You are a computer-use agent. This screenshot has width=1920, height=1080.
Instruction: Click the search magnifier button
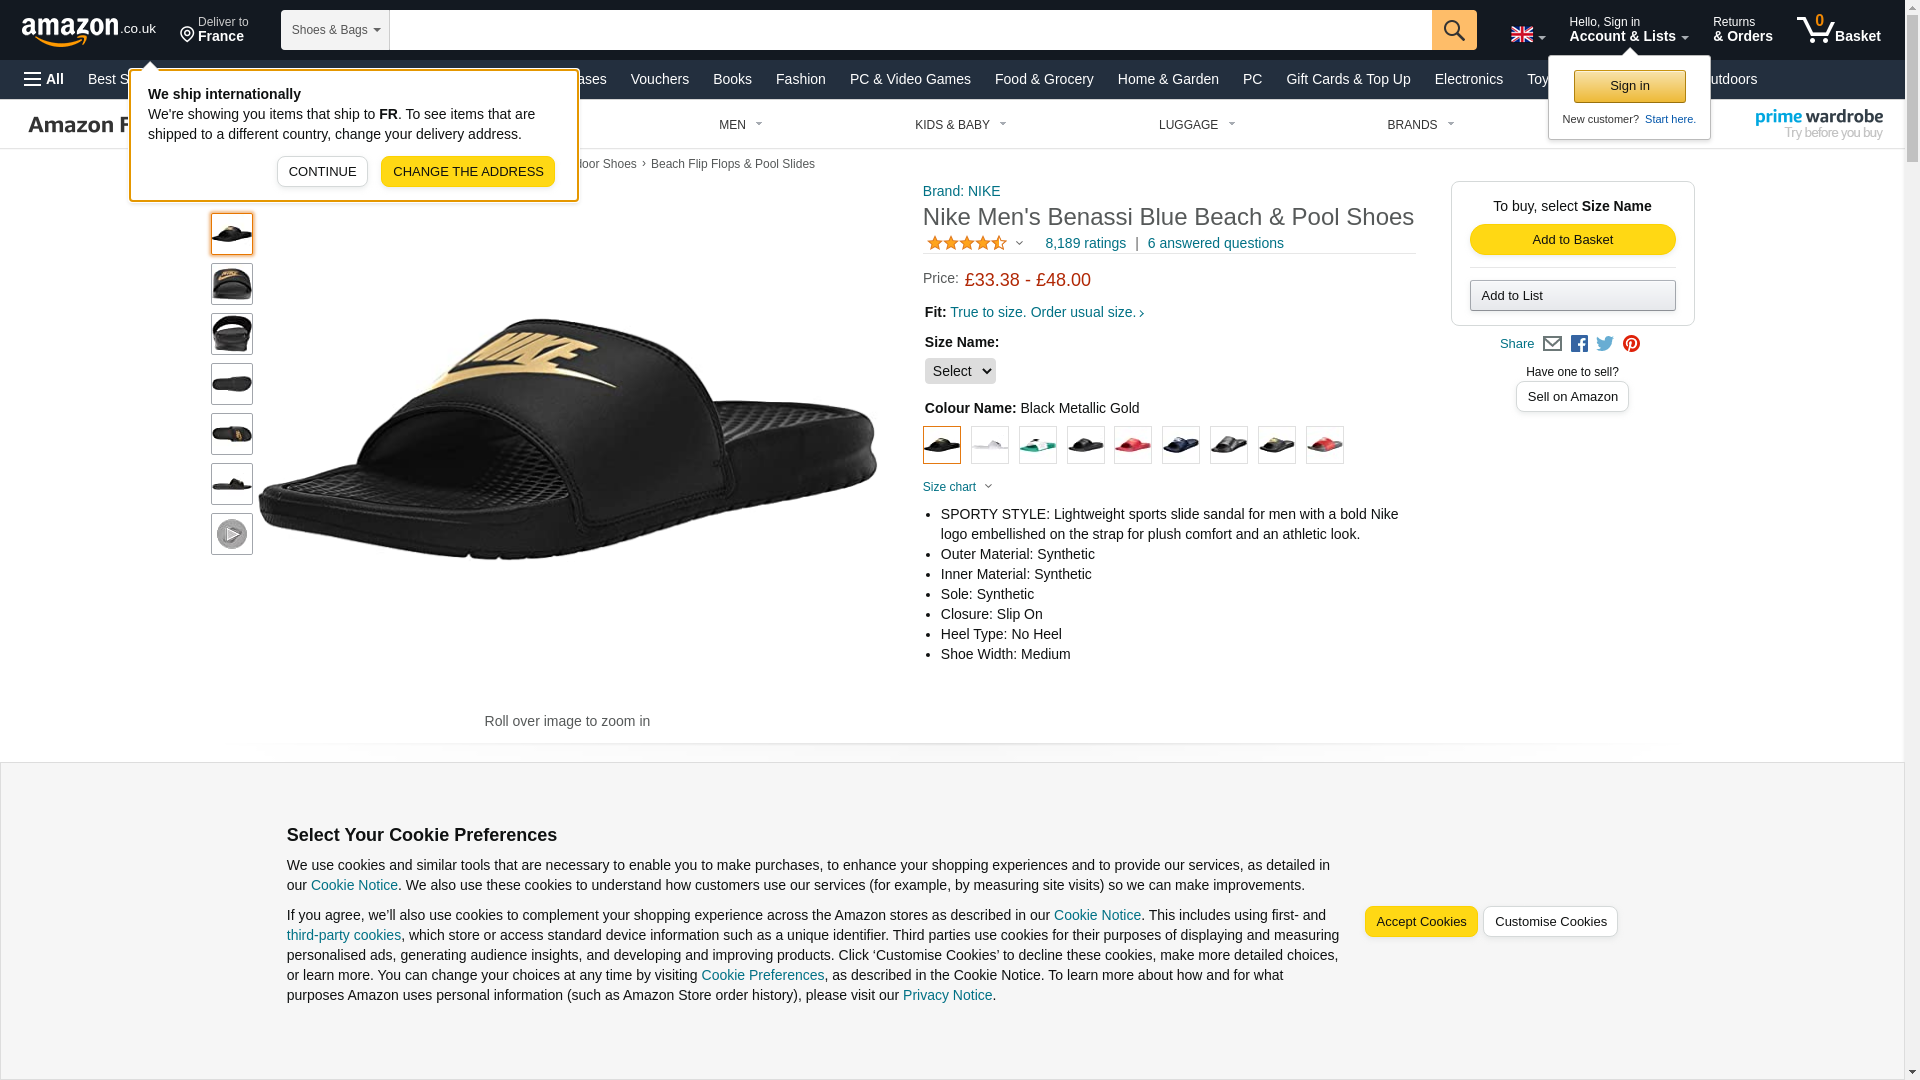click(x=1454, y=30)
